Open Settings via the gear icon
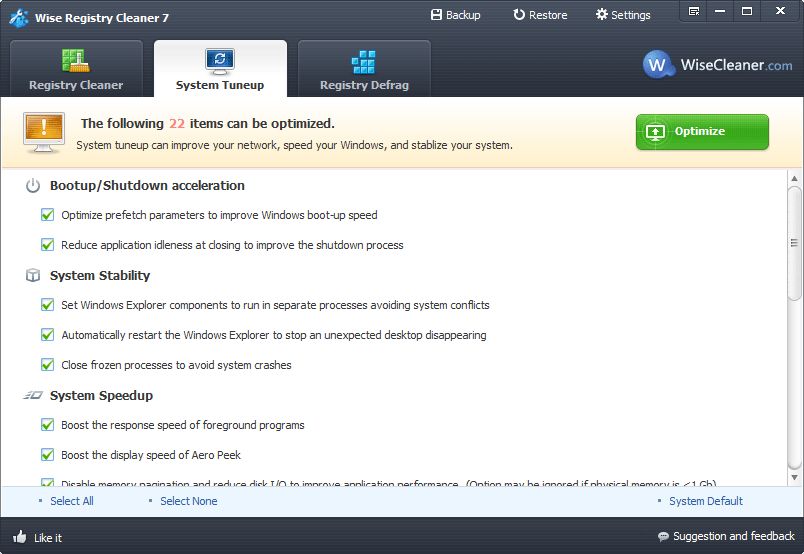 coord(601,15)
